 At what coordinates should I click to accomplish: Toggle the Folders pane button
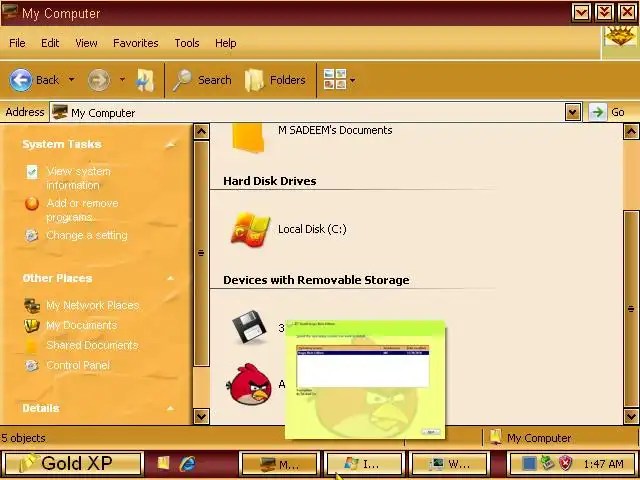(275, 80)
